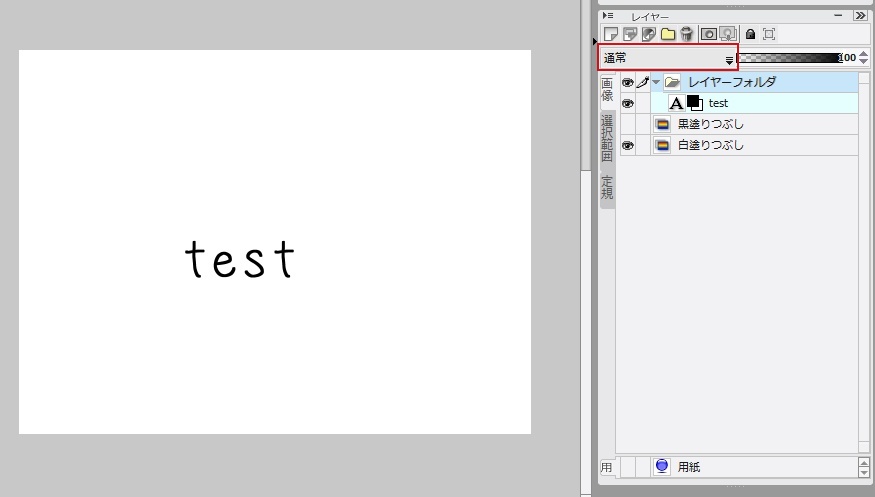Click the trash can delete layer icon
Screen dimensions: 875x497
tap(687, 34)
